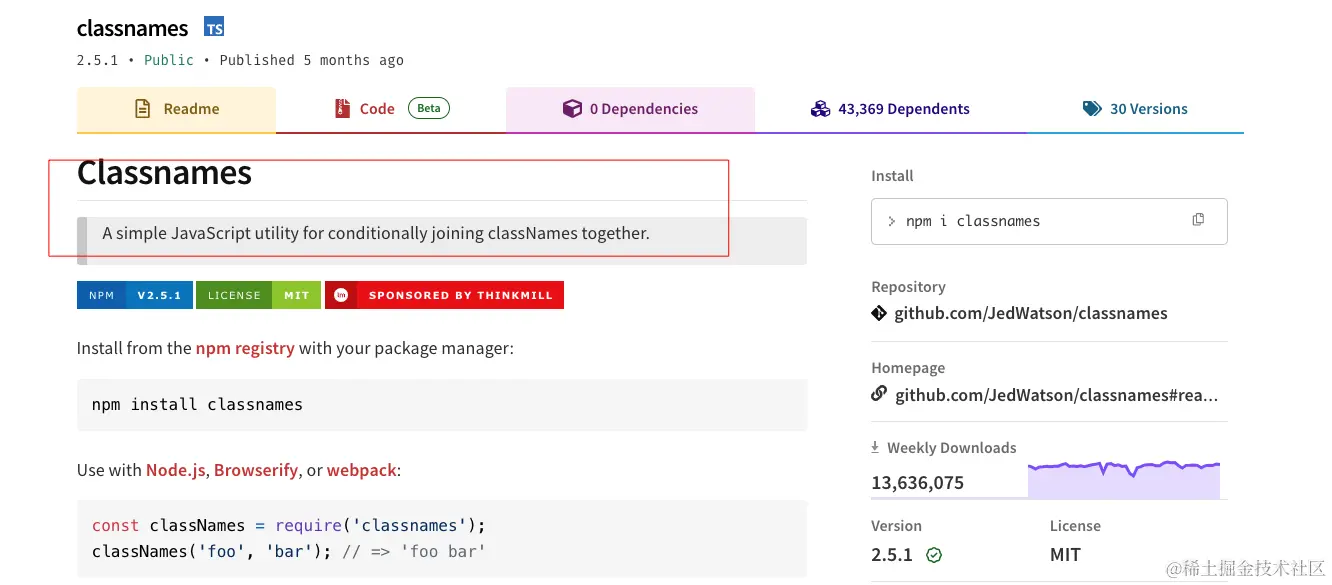Click the Dependents cubes icon
Screen dimensions: 1332x585
(x=820, y=109)
